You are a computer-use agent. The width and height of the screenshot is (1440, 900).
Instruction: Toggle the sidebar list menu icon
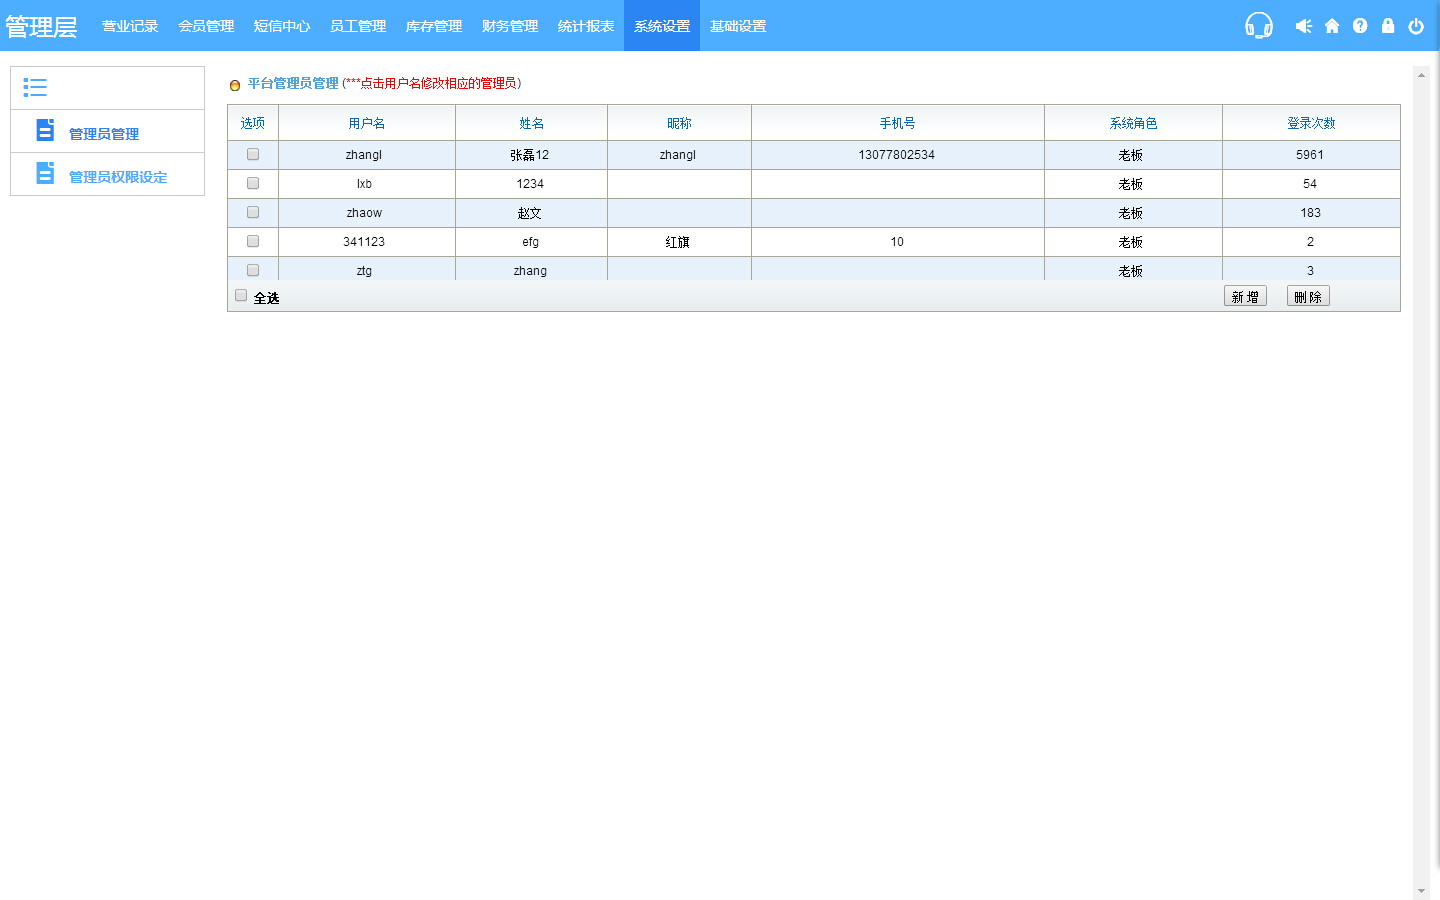point(35,88)
